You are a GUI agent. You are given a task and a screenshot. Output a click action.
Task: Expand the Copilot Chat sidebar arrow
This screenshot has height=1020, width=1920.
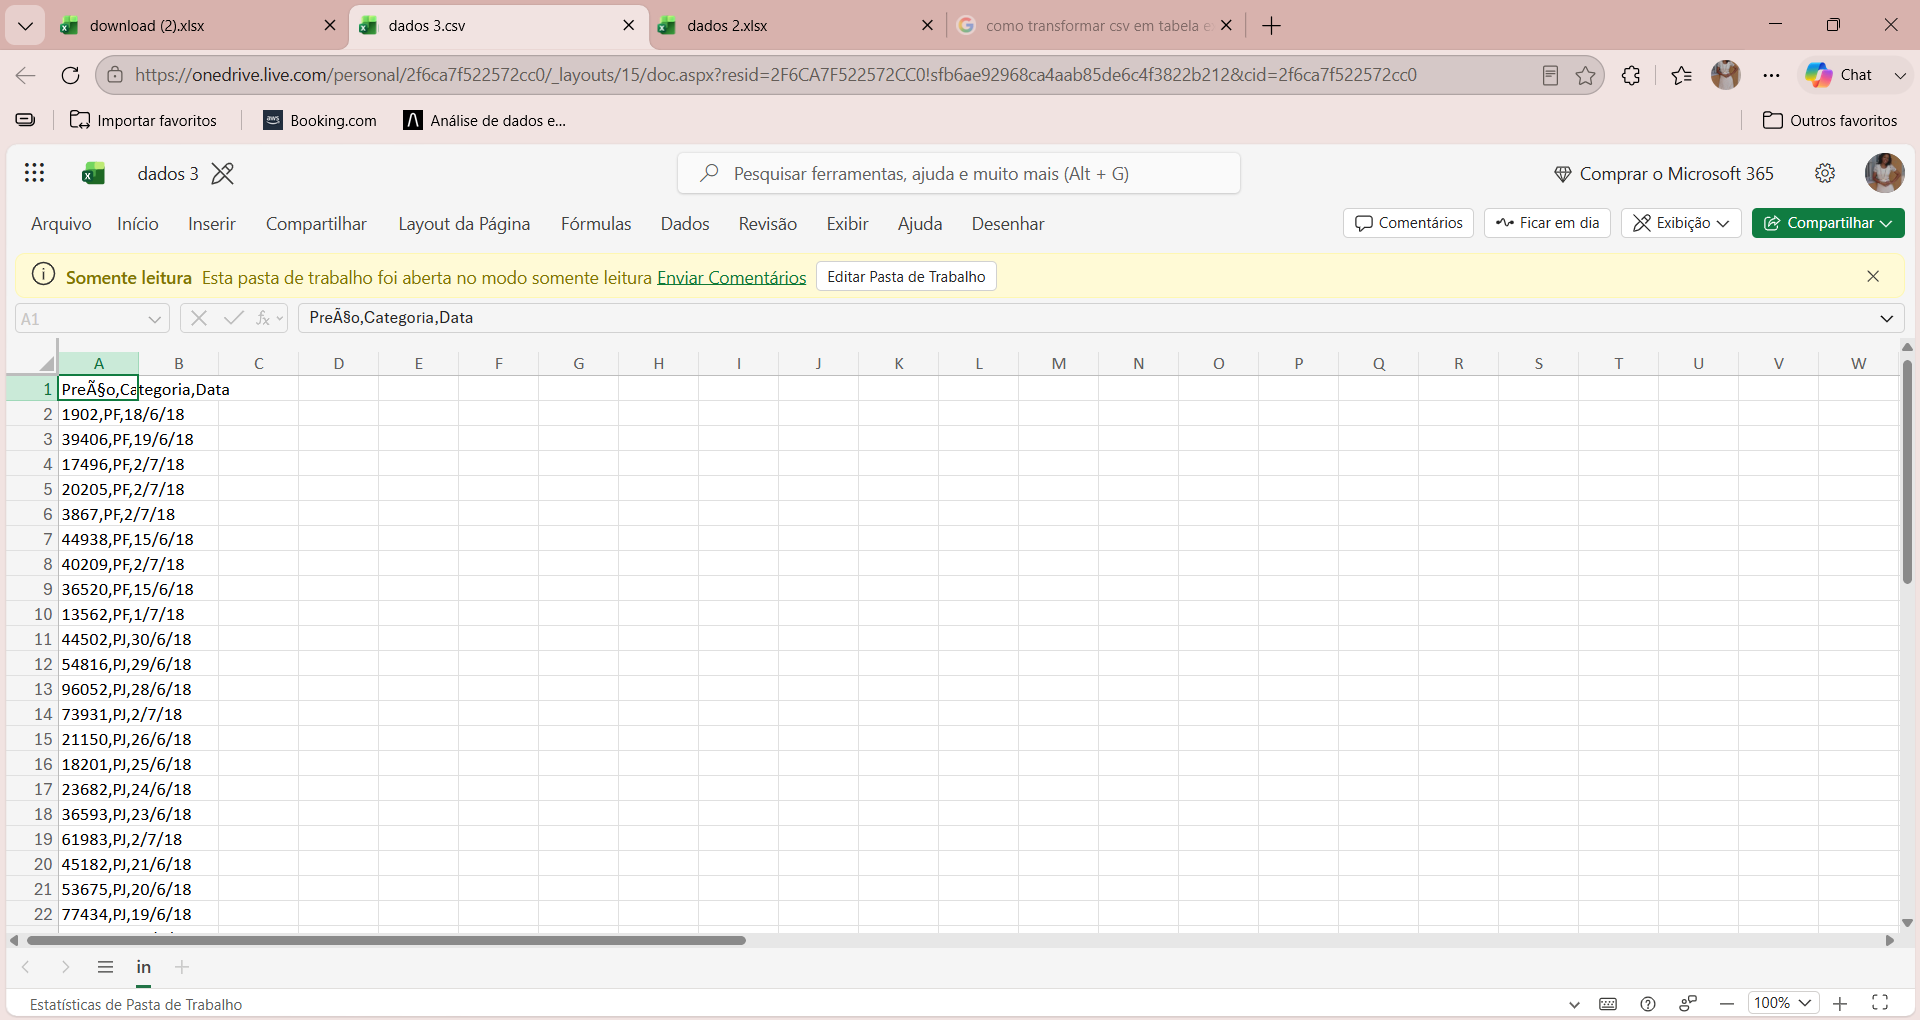click(x=1900, y=75)
